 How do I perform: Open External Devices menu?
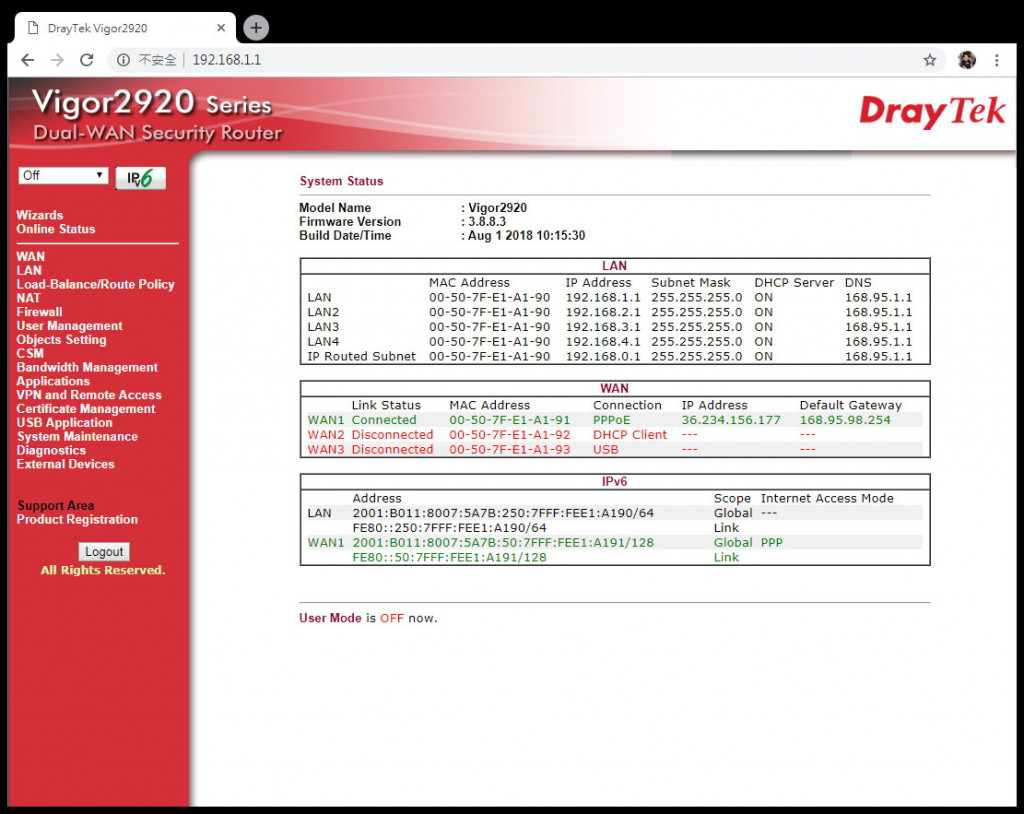[x=65, y=464]
